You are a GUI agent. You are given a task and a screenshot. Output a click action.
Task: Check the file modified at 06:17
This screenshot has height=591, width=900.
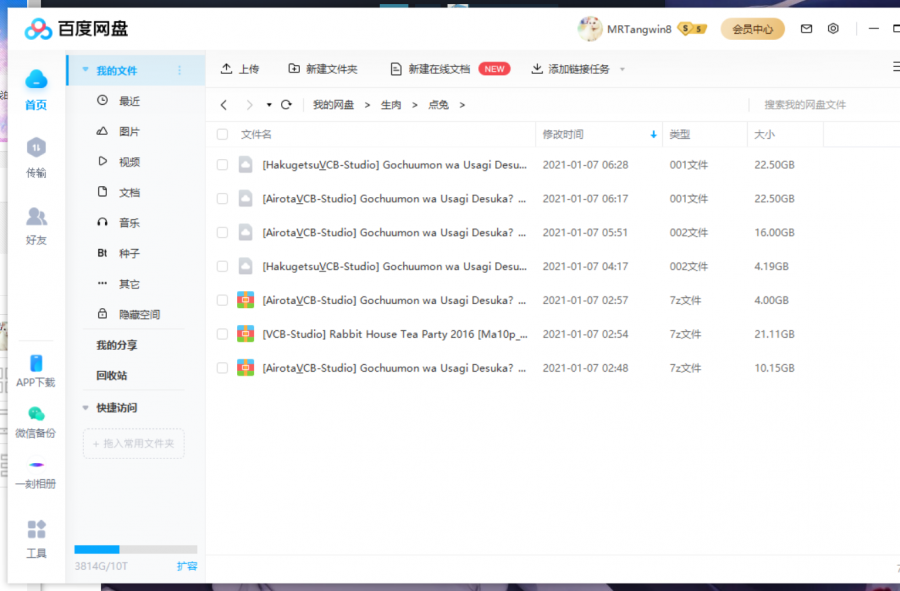222,199
